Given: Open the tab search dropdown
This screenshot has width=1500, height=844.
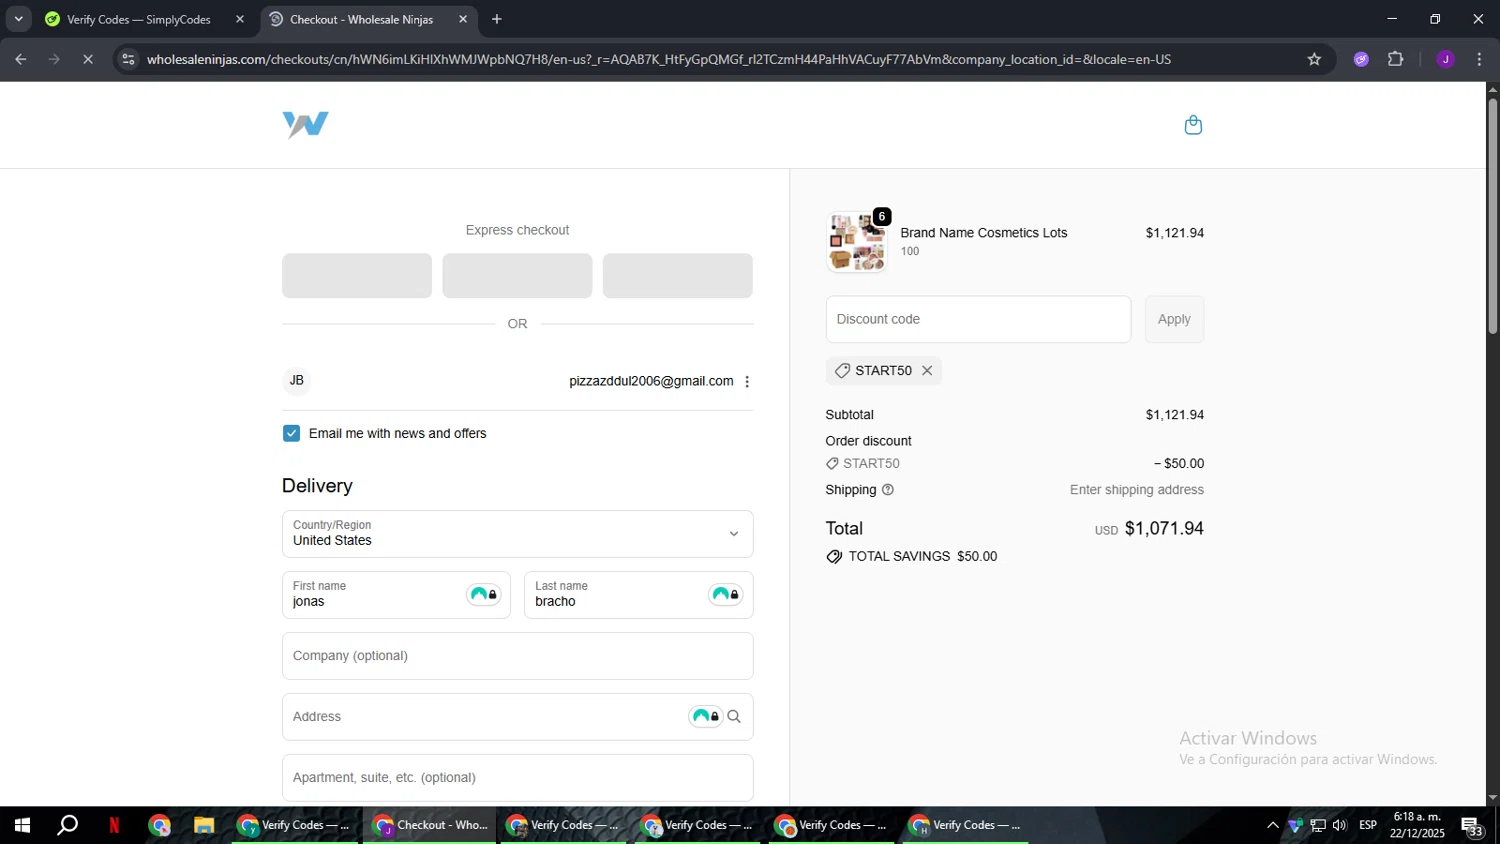Looking at the screenshot, I should click(x=18, y=19).
